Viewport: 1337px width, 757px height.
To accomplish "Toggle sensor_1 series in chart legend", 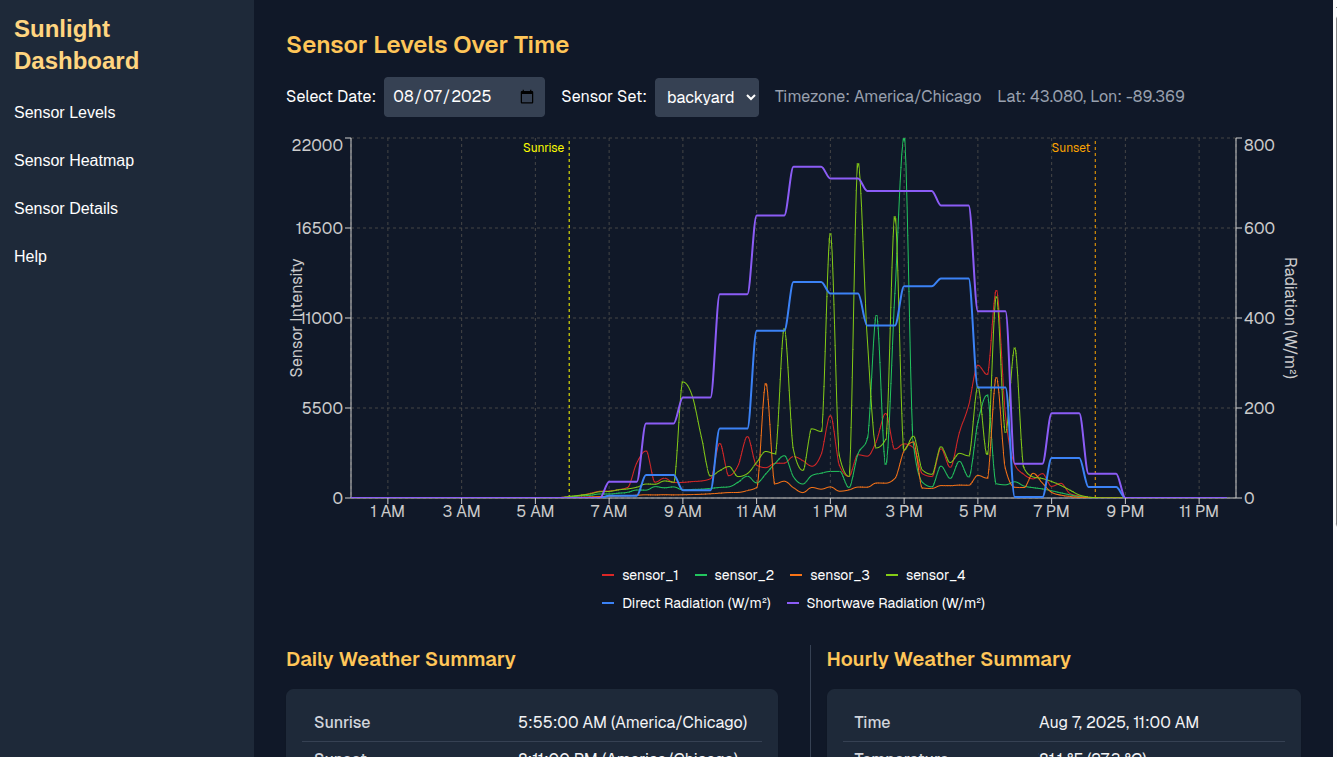I will pos(640,576).
